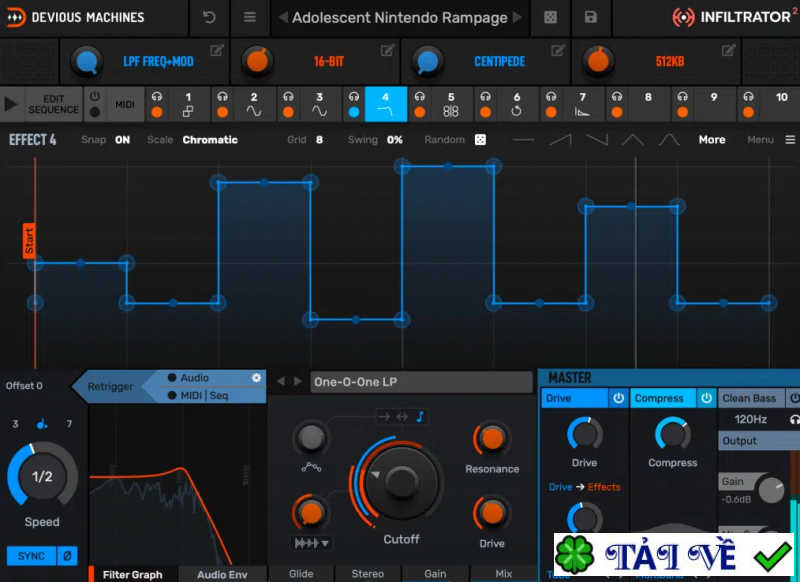Click the Random dice in Effect 4 bar
This screenshot has width=800, height=582.
480,140
